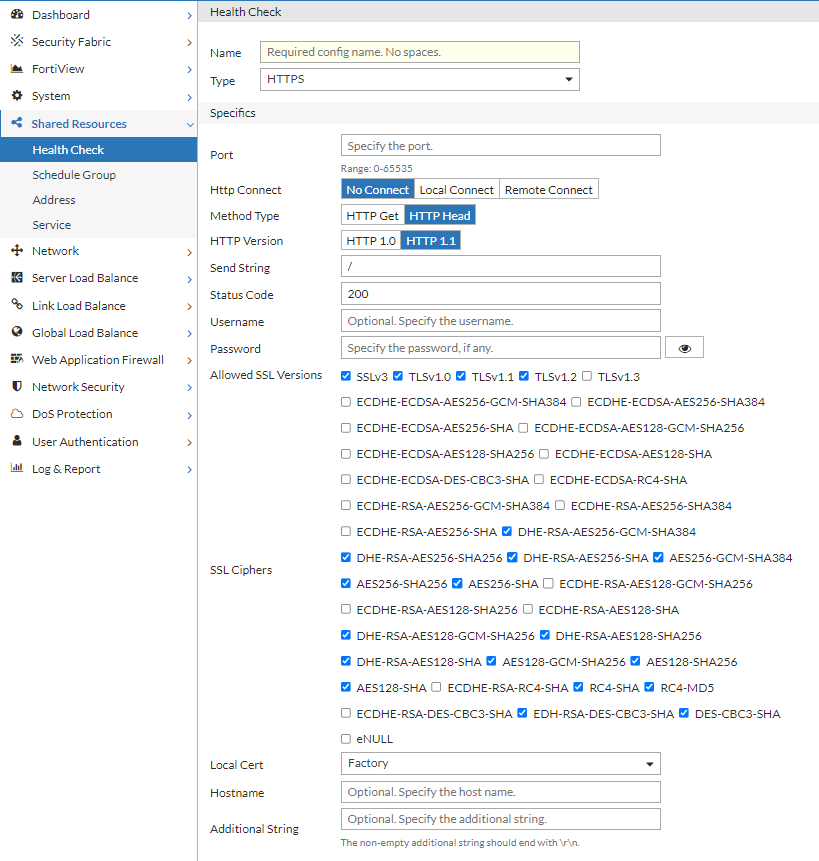Go to Schedule Group under Shared Resources

[75, 174]
